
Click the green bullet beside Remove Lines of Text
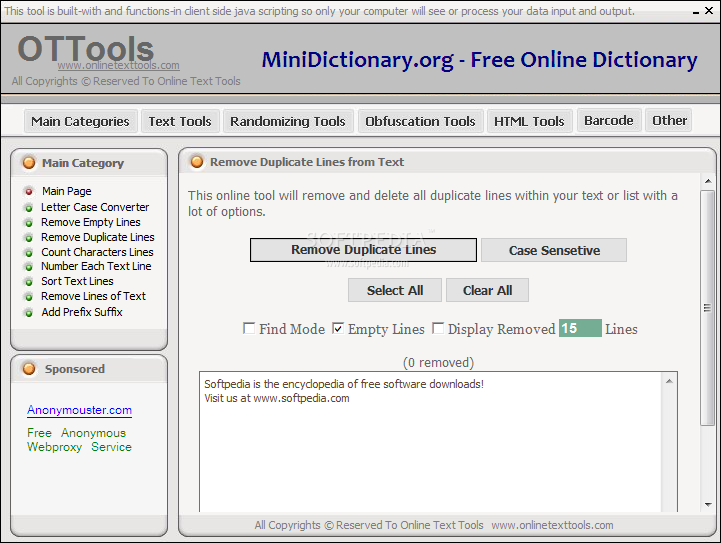[x=29, y=297]
